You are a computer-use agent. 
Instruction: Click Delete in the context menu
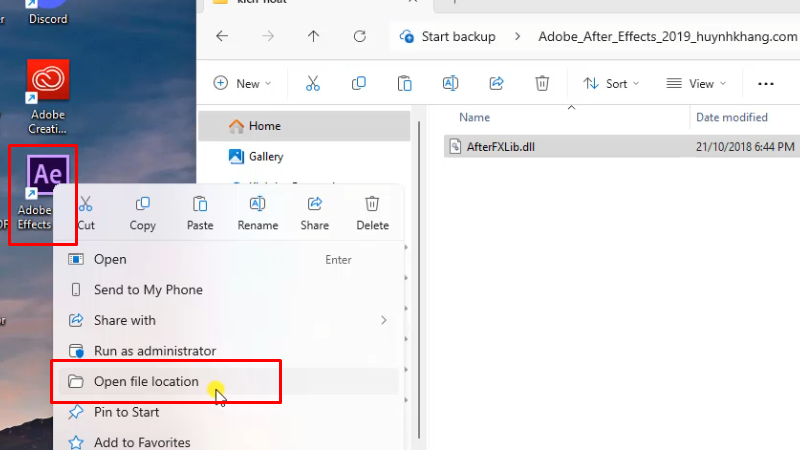click(x=372, y=213)
